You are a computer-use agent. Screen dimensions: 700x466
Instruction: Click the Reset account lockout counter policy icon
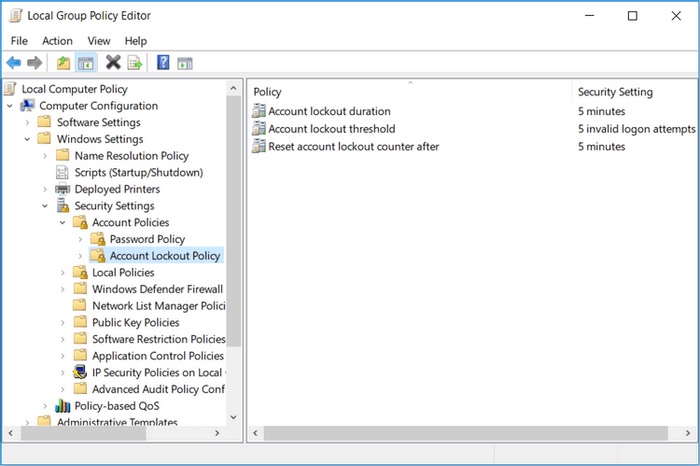pyautogui.click(x=258, y=146)
